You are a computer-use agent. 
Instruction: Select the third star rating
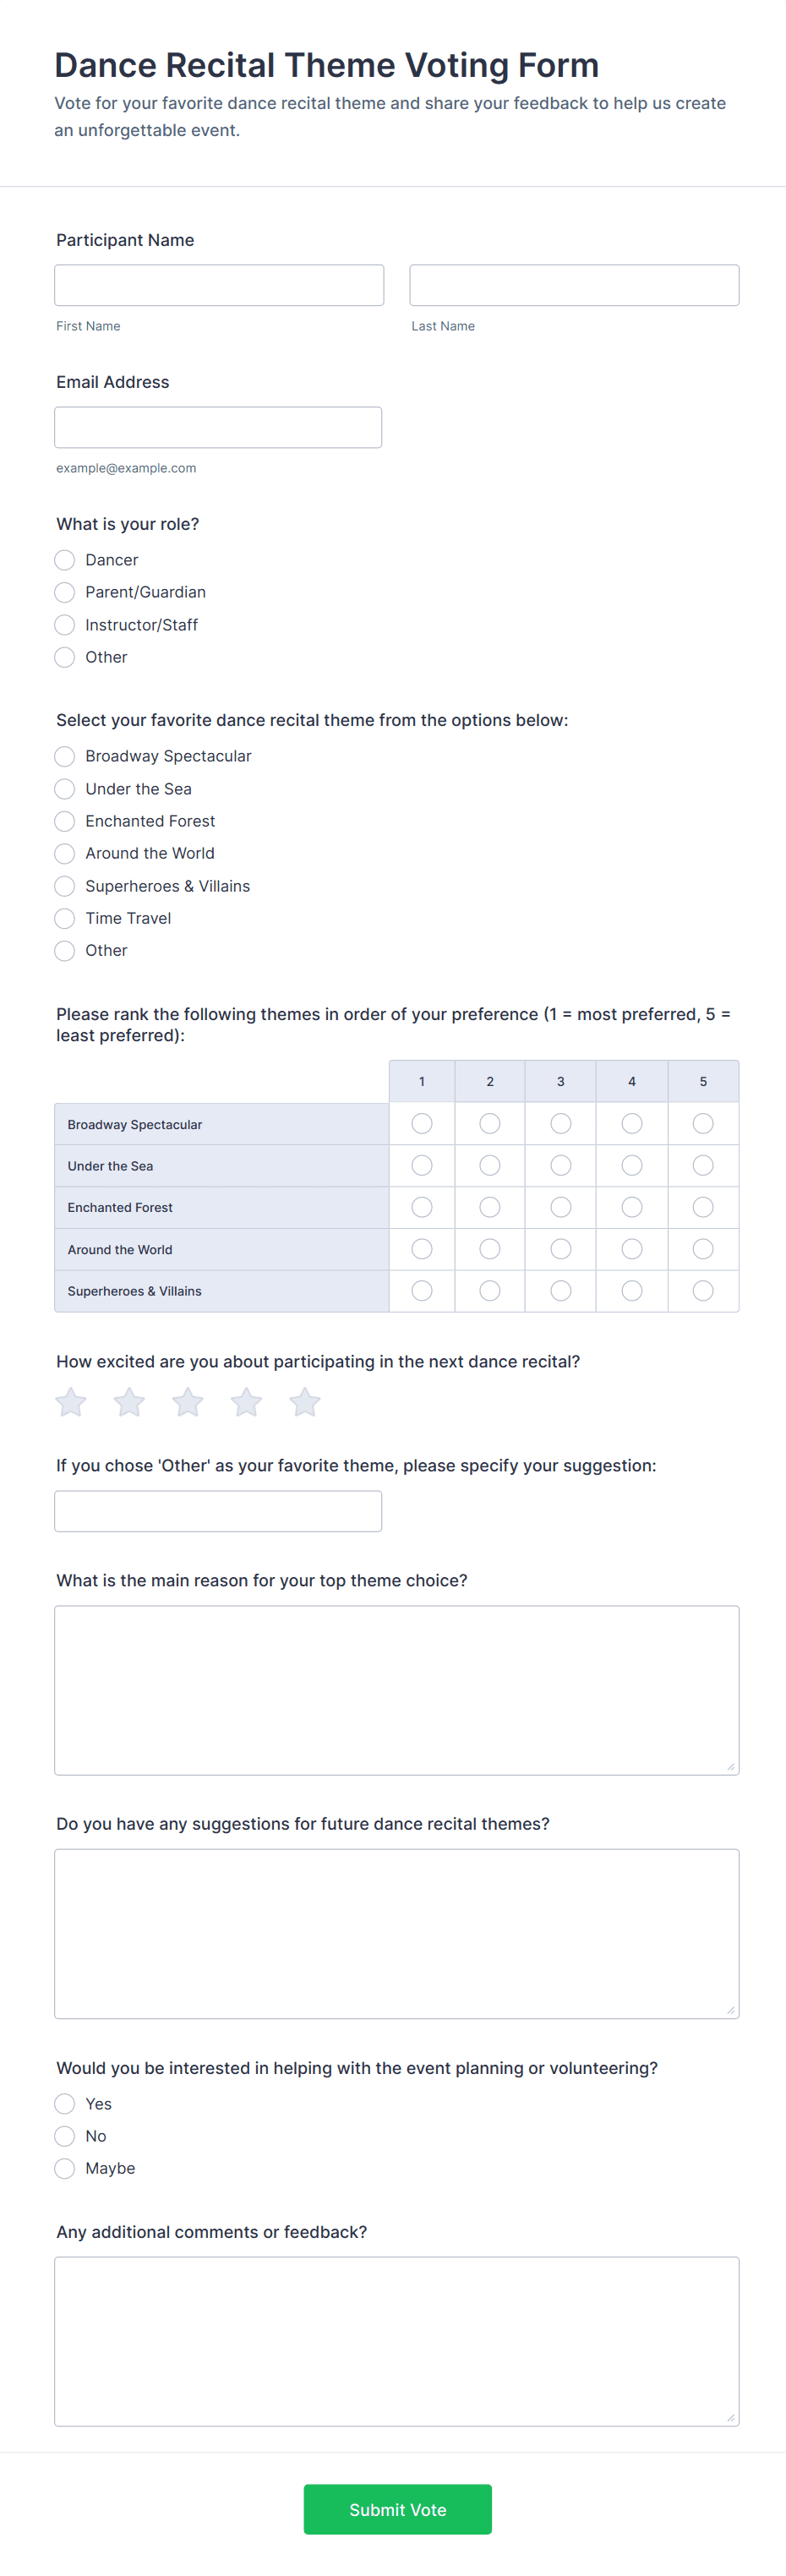tap(188, 1403)
